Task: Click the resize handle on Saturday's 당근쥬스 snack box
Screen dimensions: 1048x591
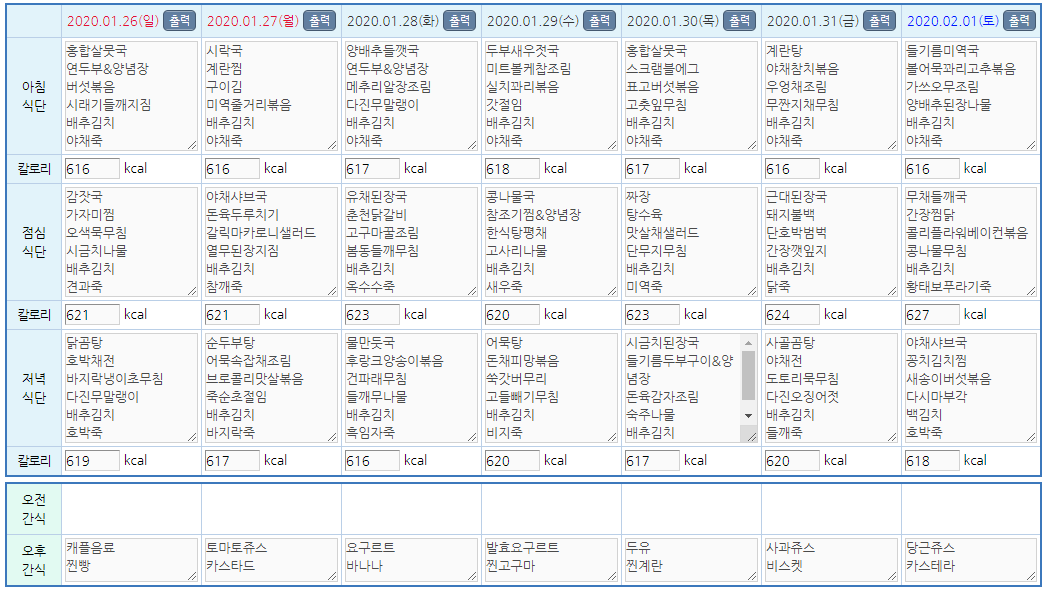Action: point(1031,575)
